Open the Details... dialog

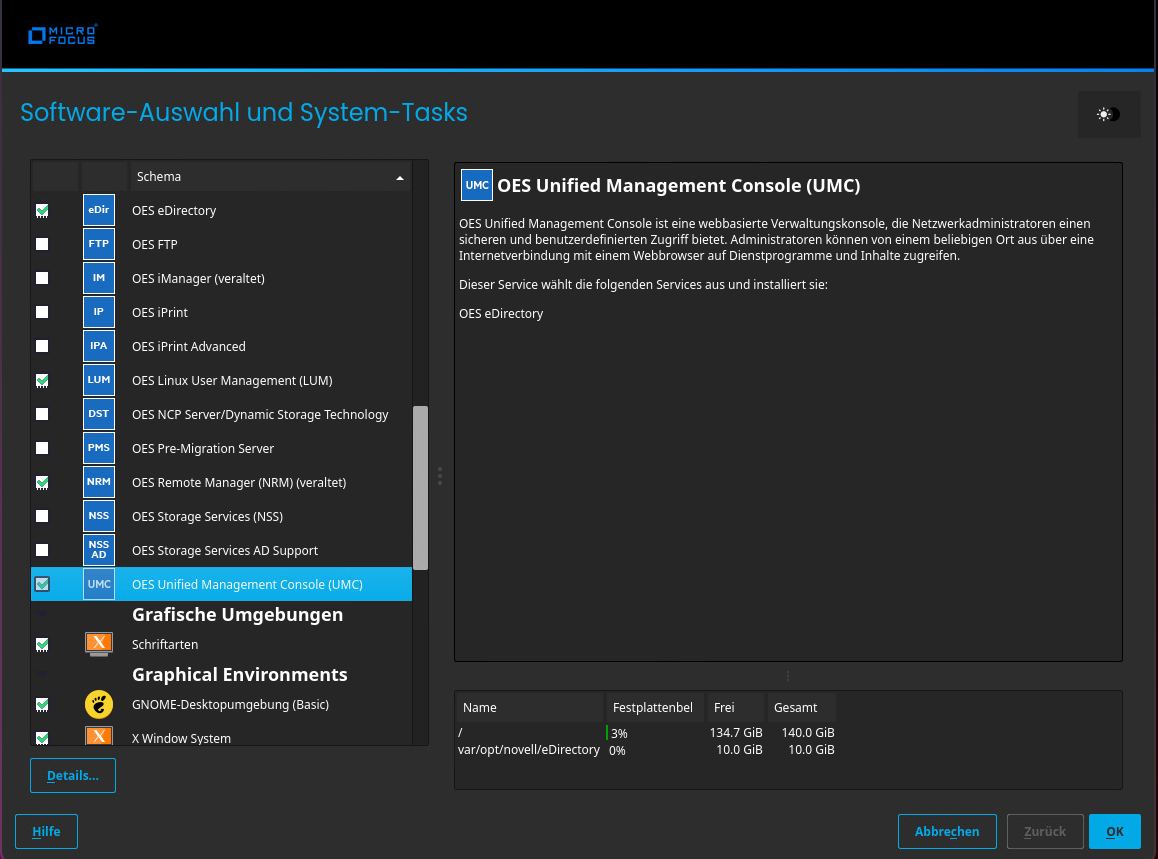coord(72,775)
